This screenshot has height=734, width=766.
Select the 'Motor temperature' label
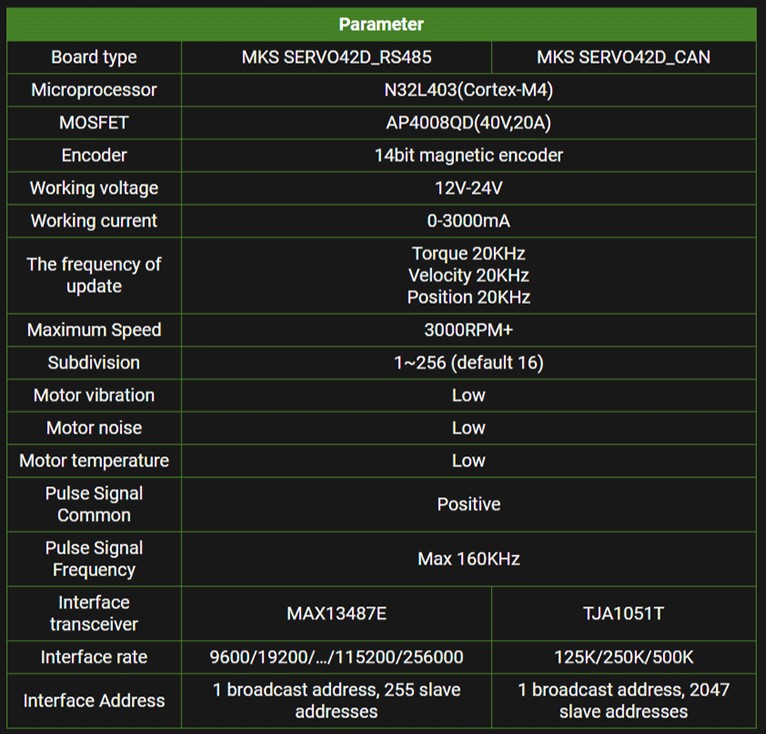click(94, 461)
